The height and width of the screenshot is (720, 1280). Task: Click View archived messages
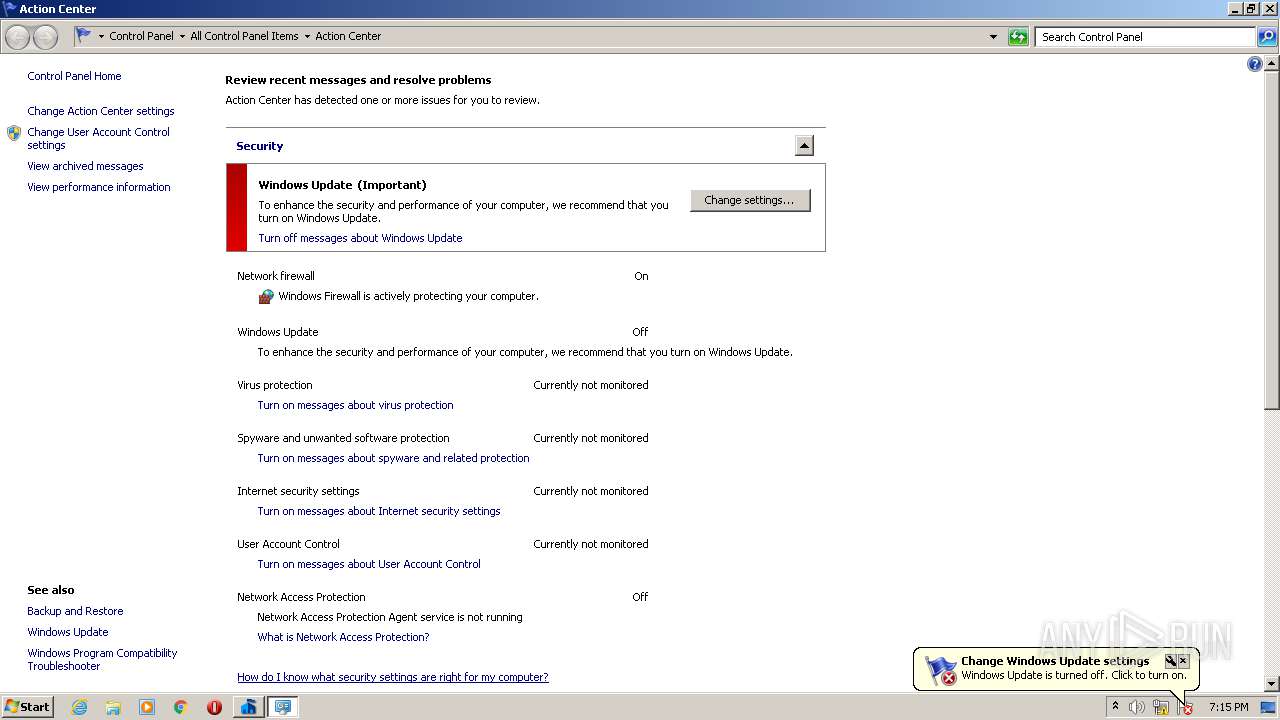coord(85,166)
